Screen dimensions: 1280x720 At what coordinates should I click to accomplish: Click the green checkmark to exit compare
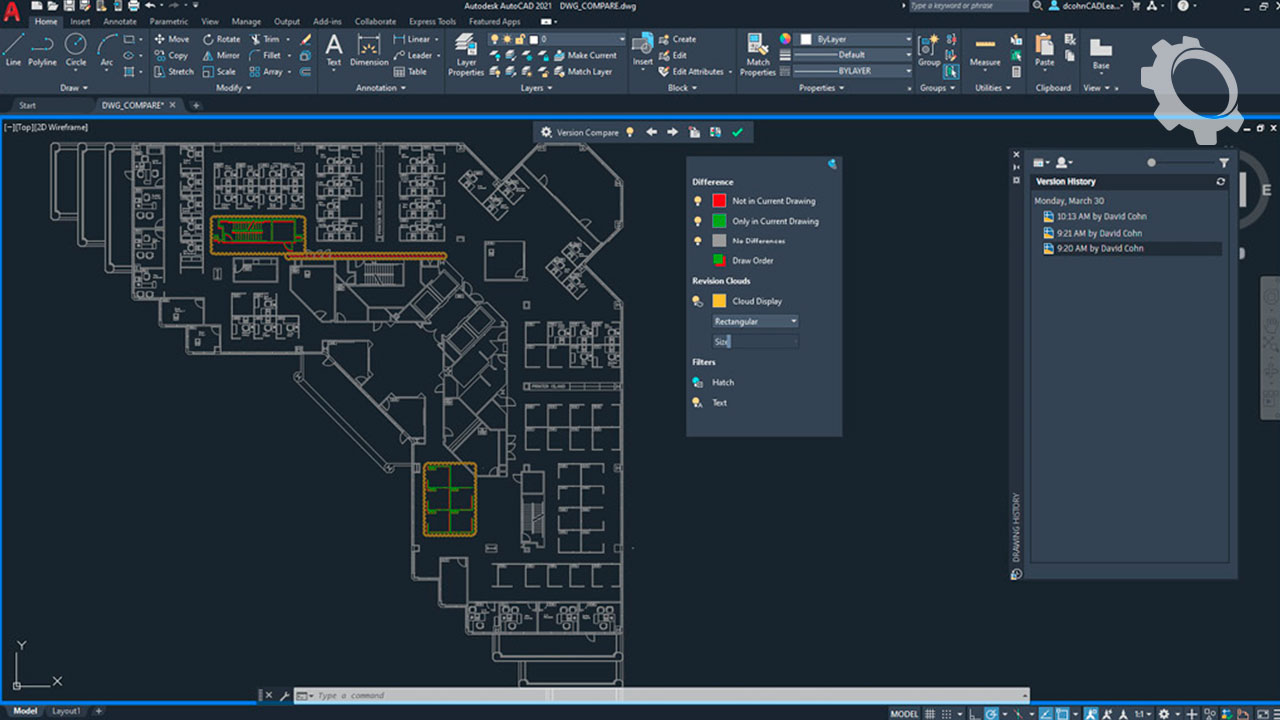(738, 132)
